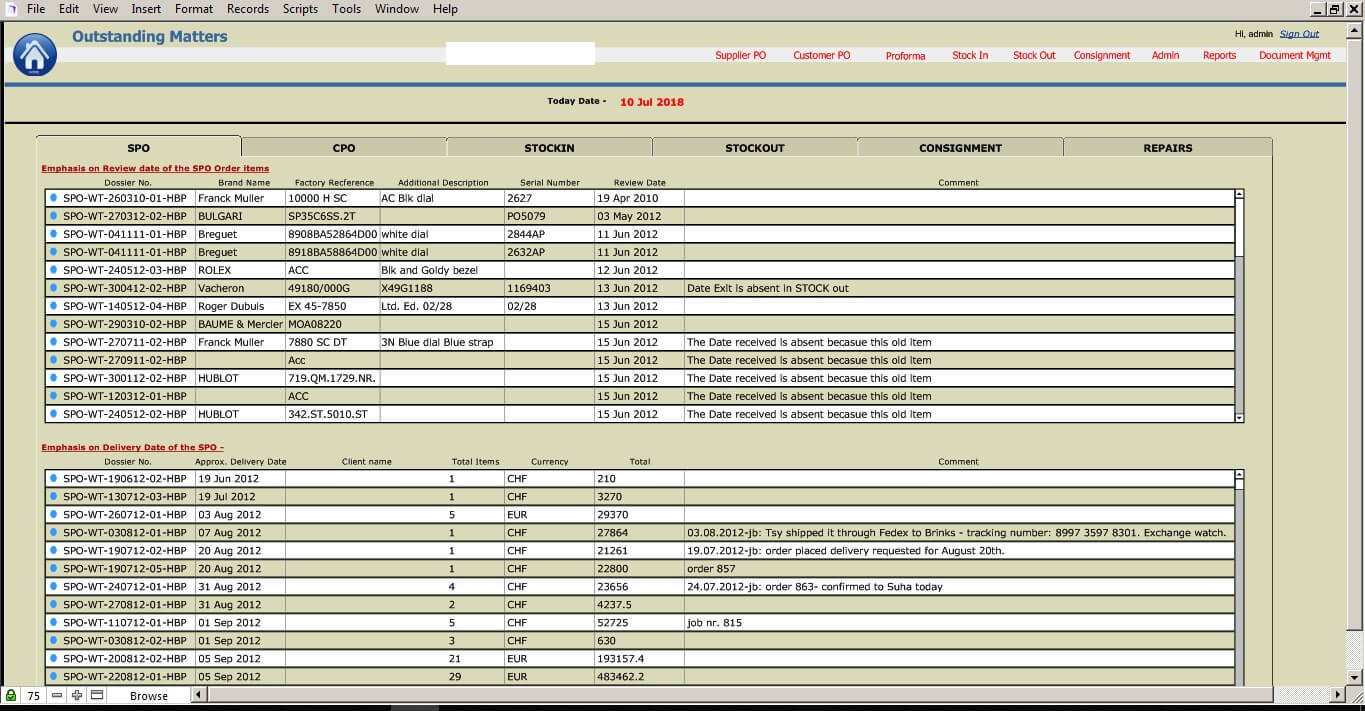This screenshot has height=711, width=1365.
Task: Toggle the status toolbar window icon
Action: (x=97, y=695)
